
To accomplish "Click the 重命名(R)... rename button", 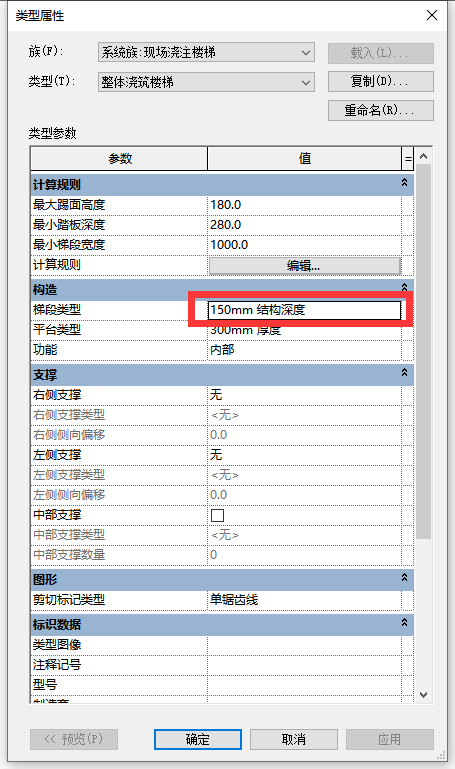I will pyautogui.click(x=380, y=110).
